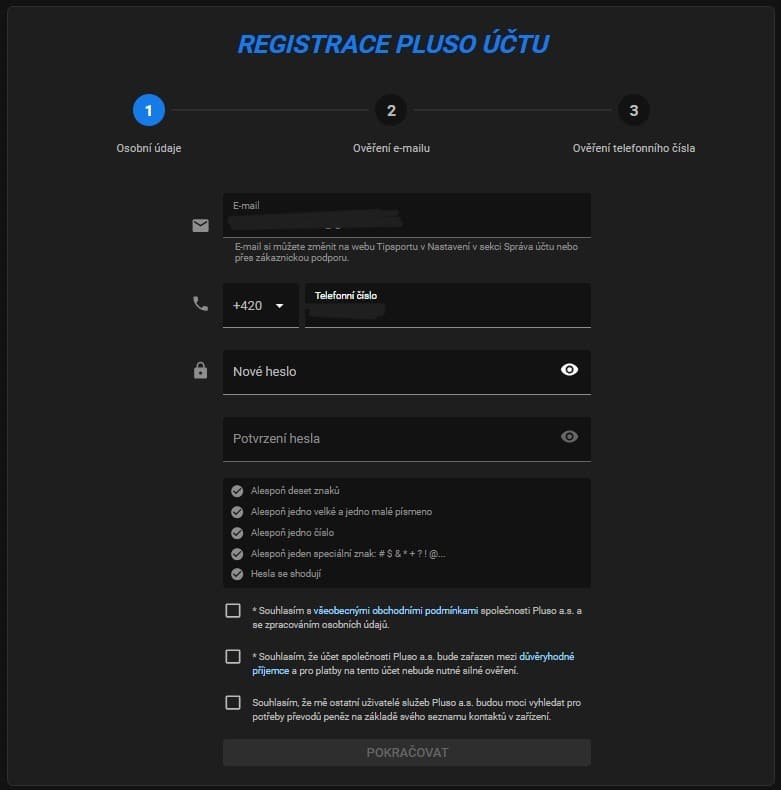Click the padlock icon next to Nové heslo

point(201,370)
